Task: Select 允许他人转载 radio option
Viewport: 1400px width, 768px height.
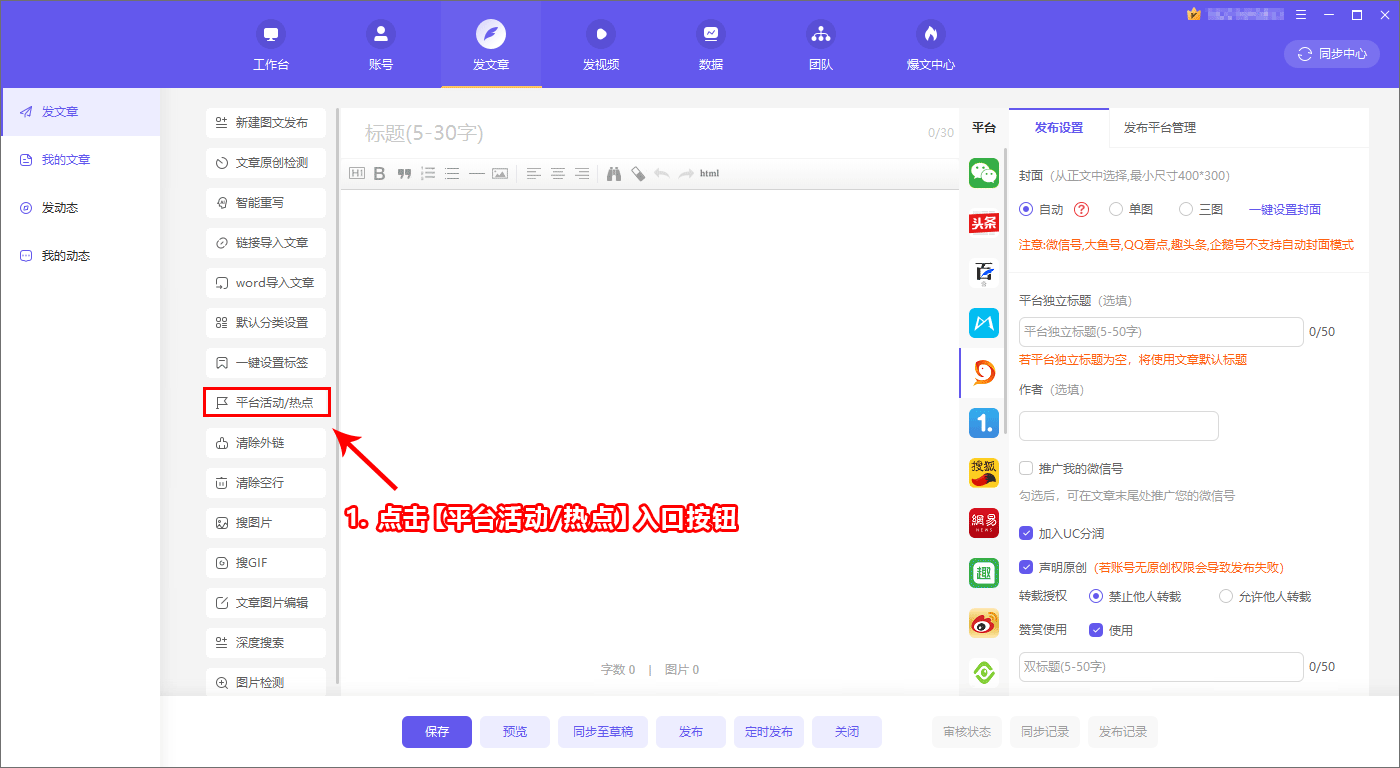Action: click(x=1226, y=595)
